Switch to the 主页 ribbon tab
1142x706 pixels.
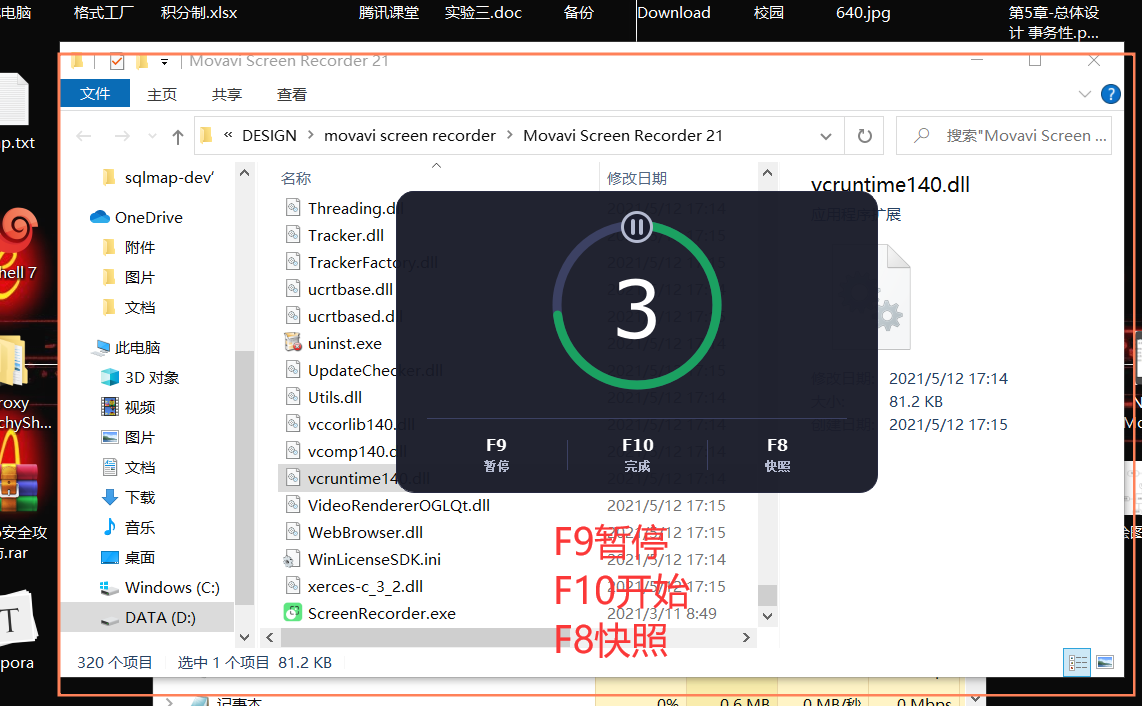(162, 95)
